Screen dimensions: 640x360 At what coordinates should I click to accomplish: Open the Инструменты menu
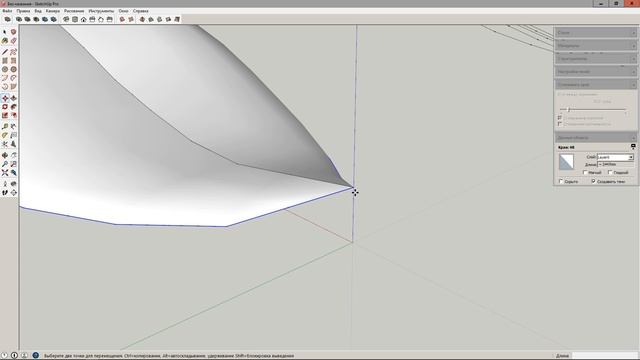[x=101, y=11]
